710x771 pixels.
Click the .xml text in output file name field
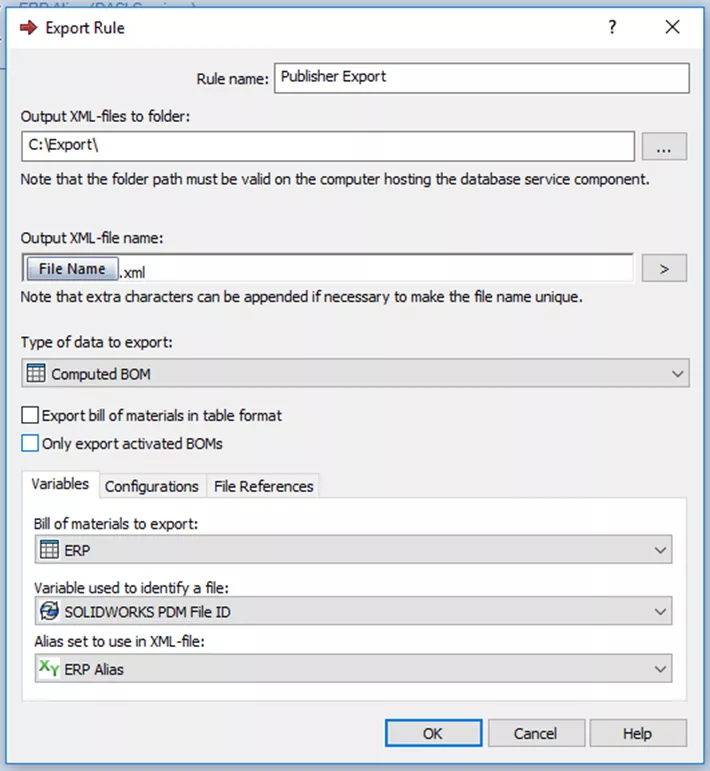click(x=133, y=272)
